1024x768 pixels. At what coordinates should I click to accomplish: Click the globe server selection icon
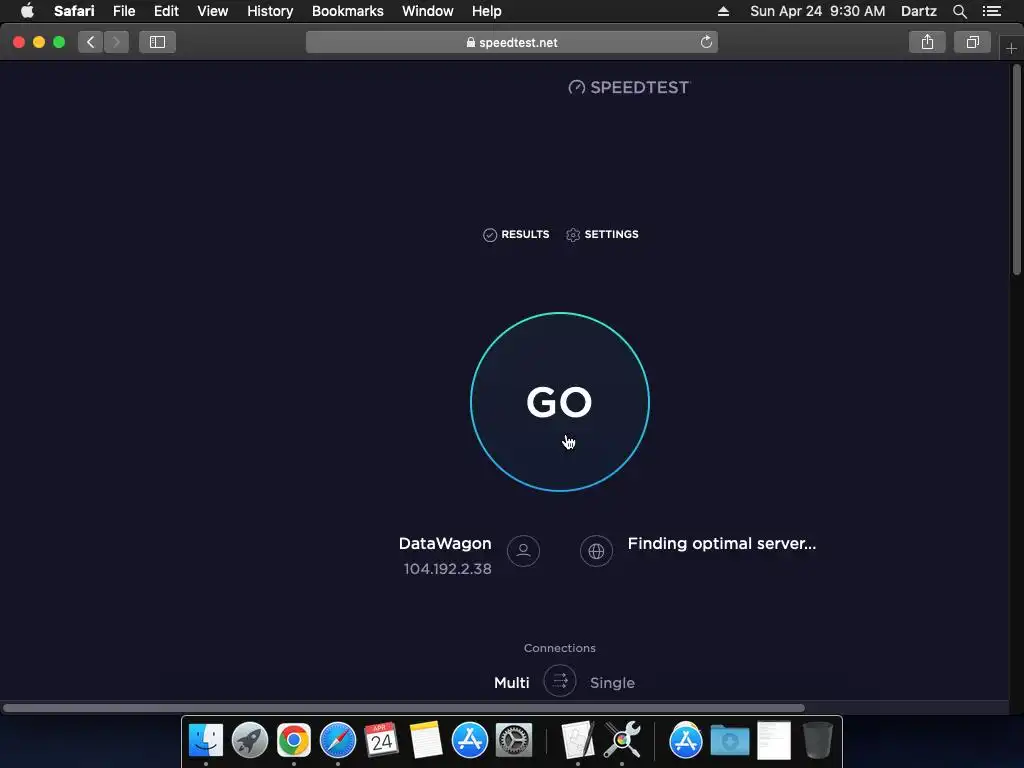(596, 551)
